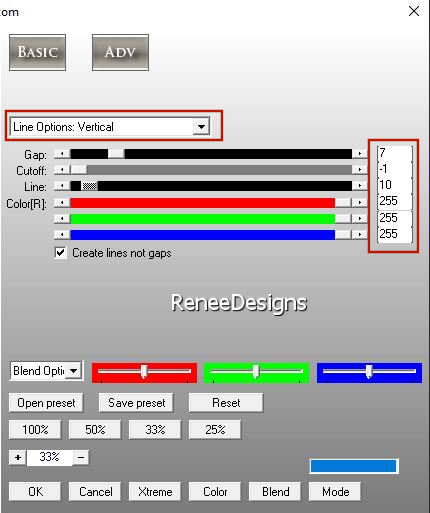Click the blue color slider left arrow

62,235
